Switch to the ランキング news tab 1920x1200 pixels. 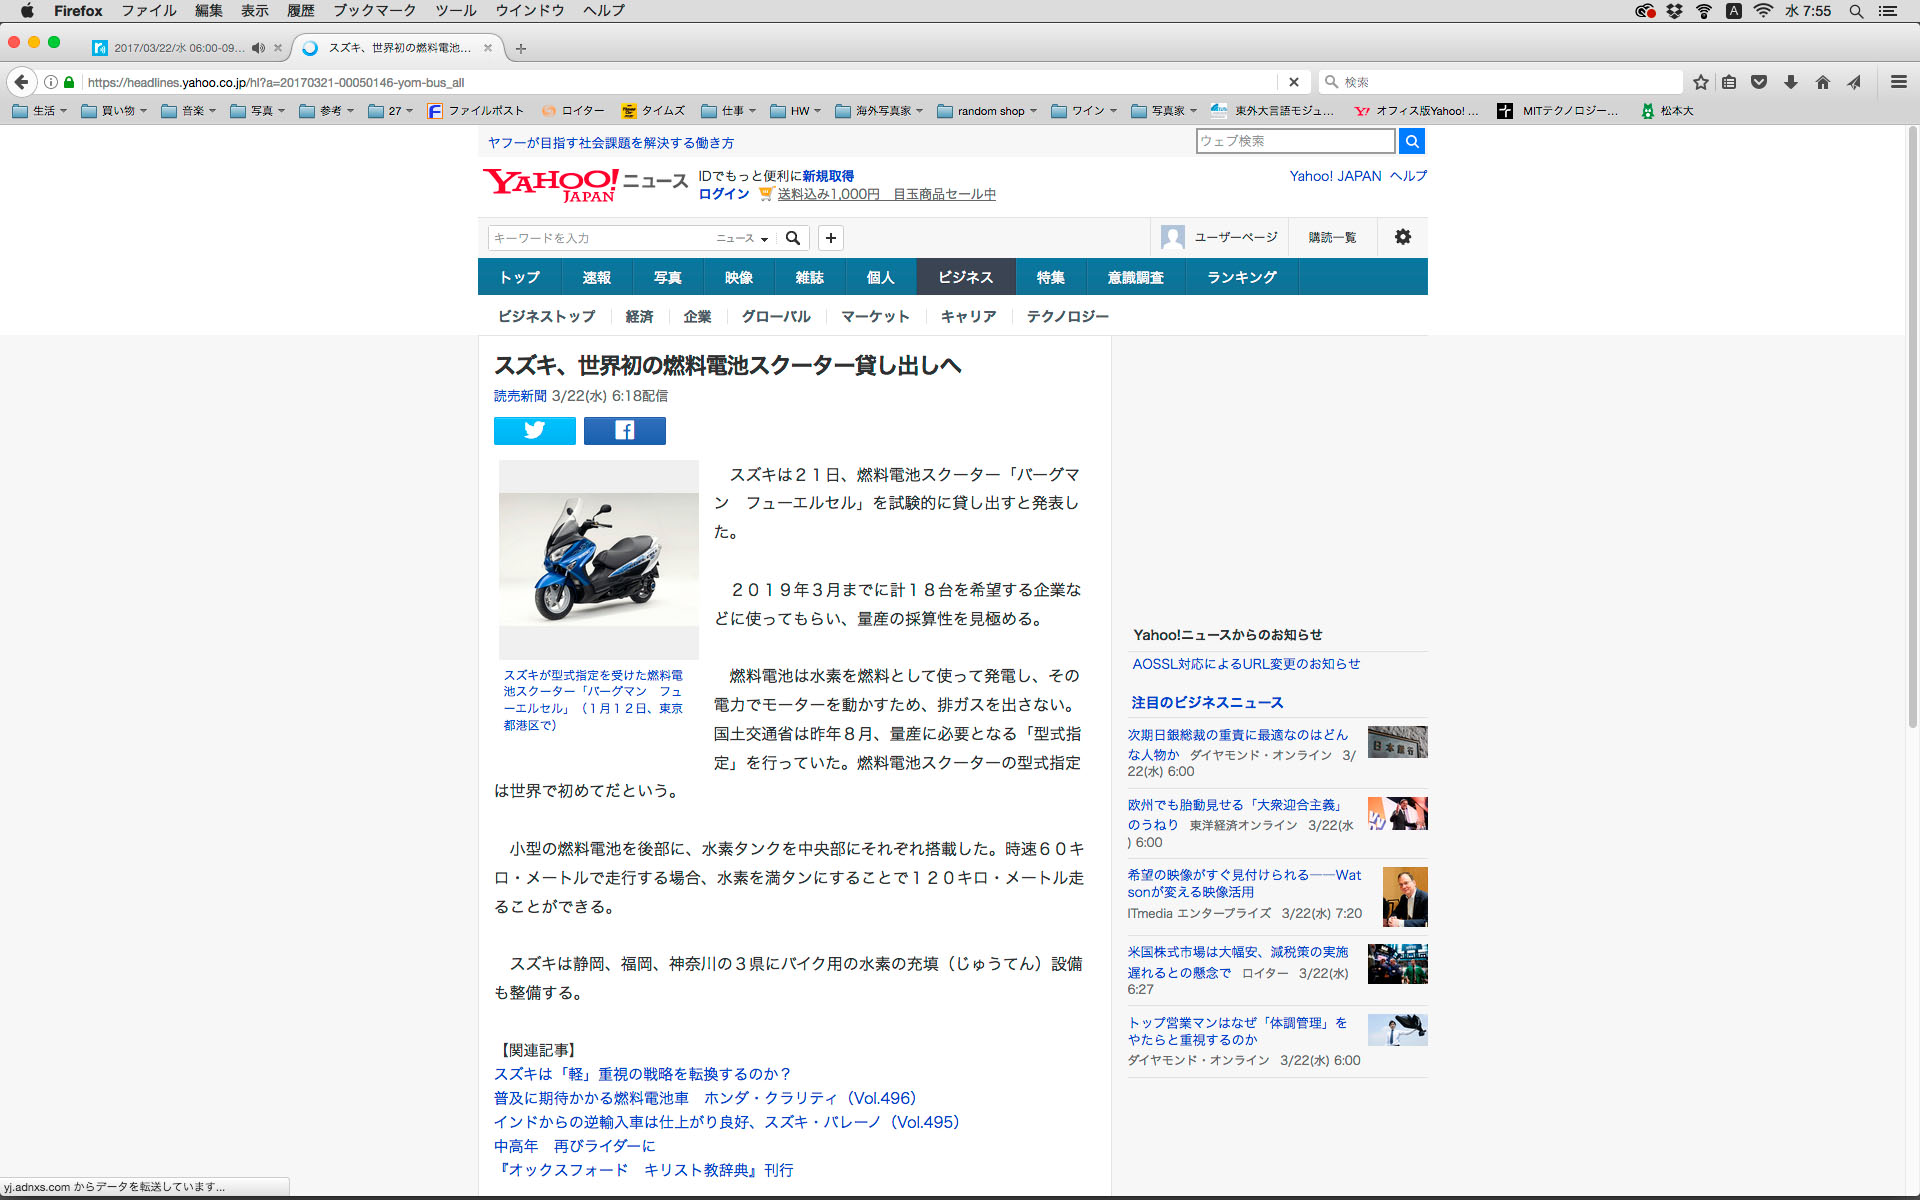[1241, 277]
